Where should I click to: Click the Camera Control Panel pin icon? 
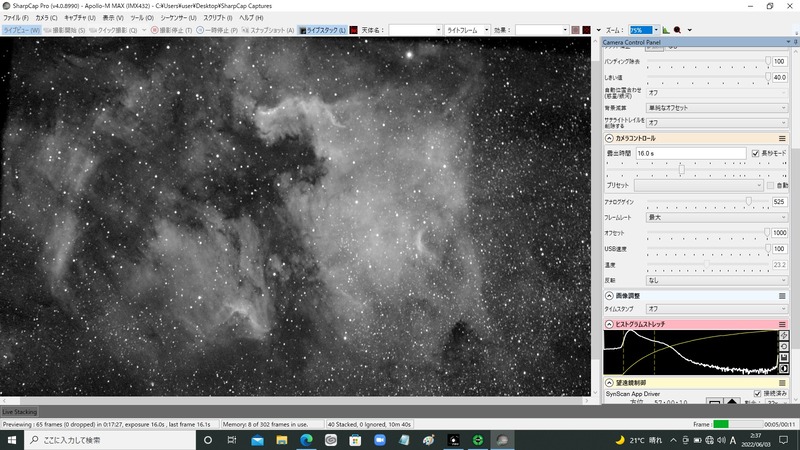coord(795,42)
